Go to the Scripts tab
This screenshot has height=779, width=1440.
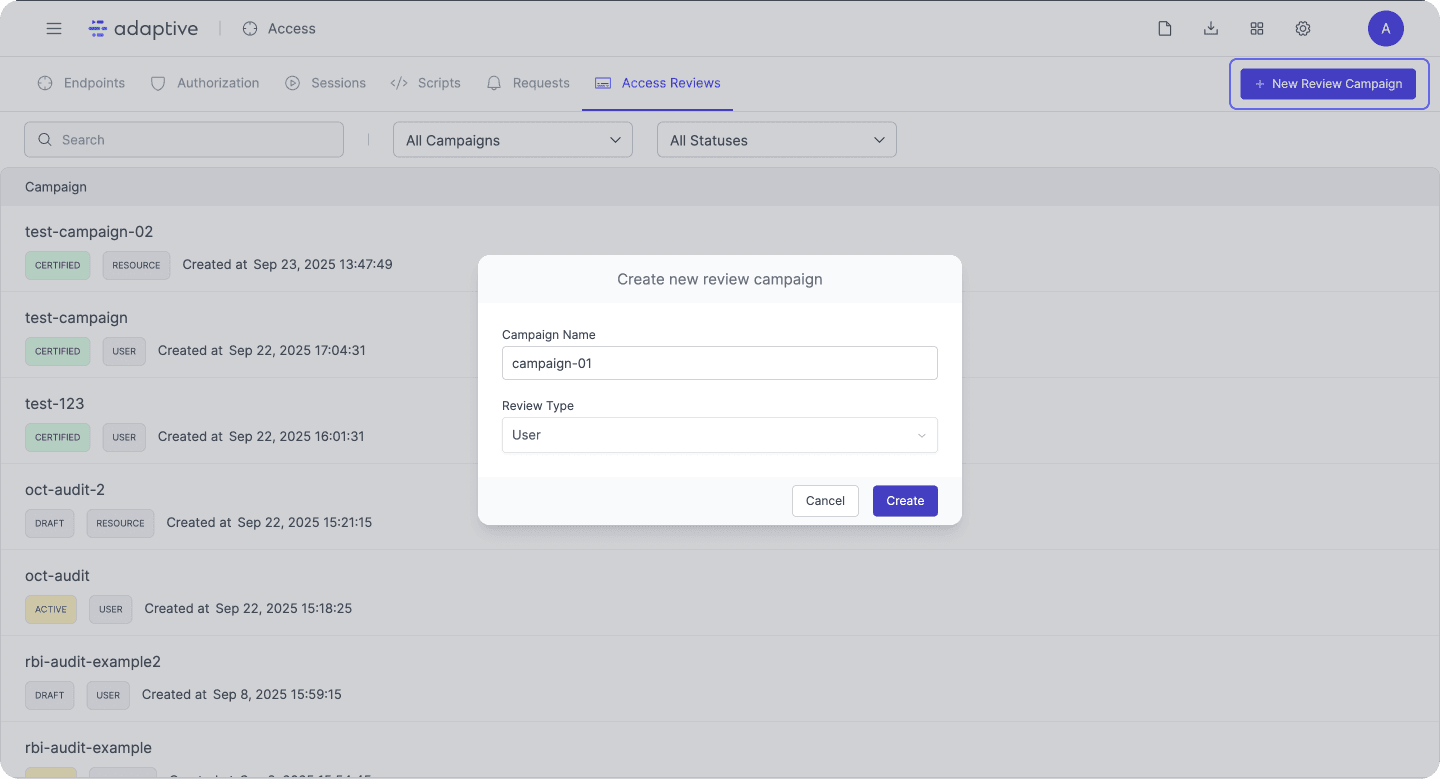pyautogui.click(x=426, y=83)
